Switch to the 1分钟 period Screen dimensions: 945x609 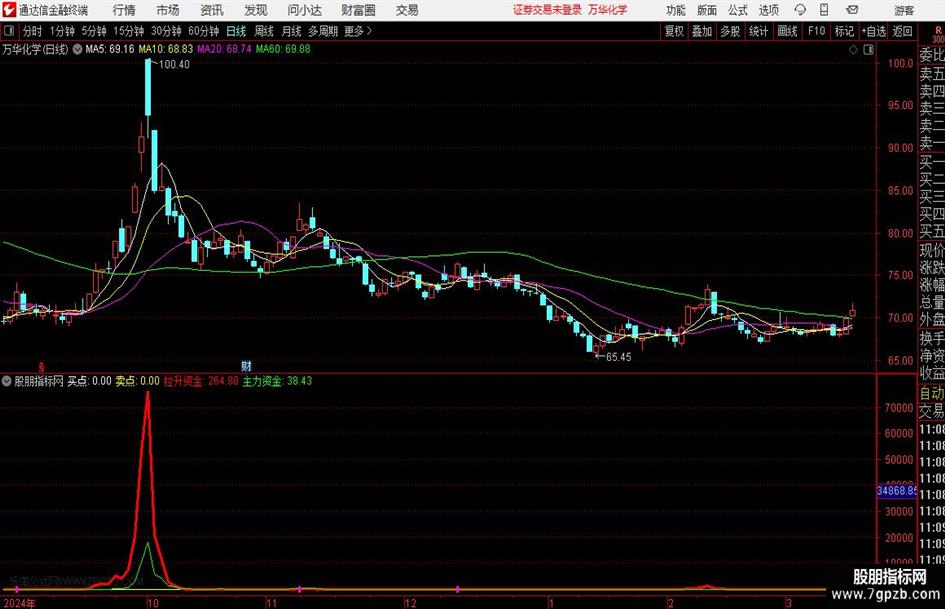click(x=61, y=31)
